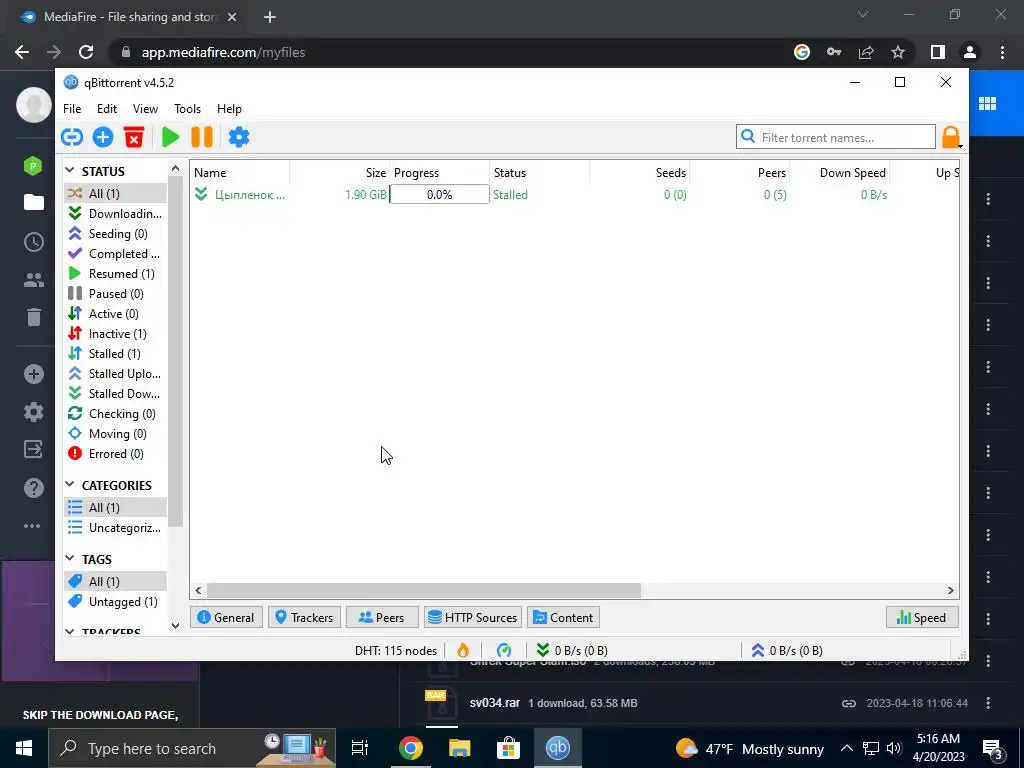Select the Downloading status filter

click(x=116, y=214)
